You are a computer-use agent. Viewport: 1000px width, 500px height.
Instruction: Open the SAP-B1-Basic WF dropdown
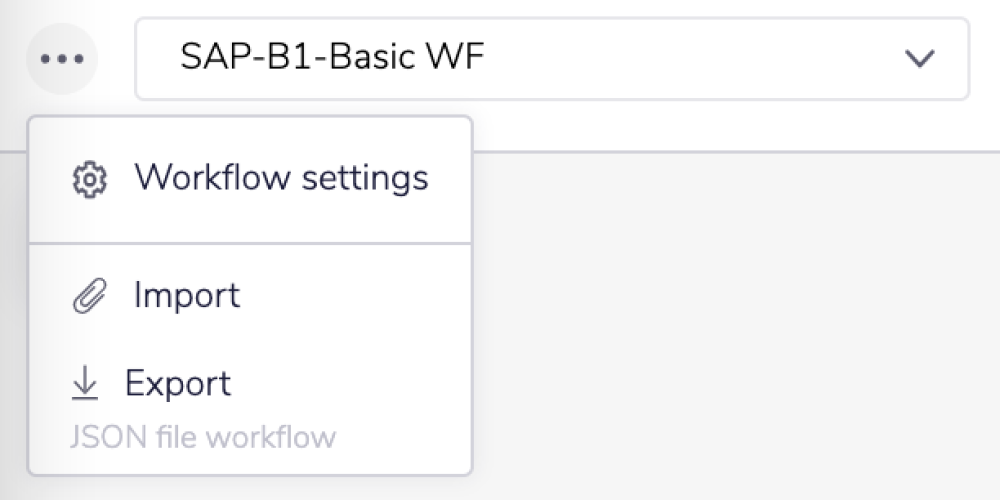click(551, 58)
